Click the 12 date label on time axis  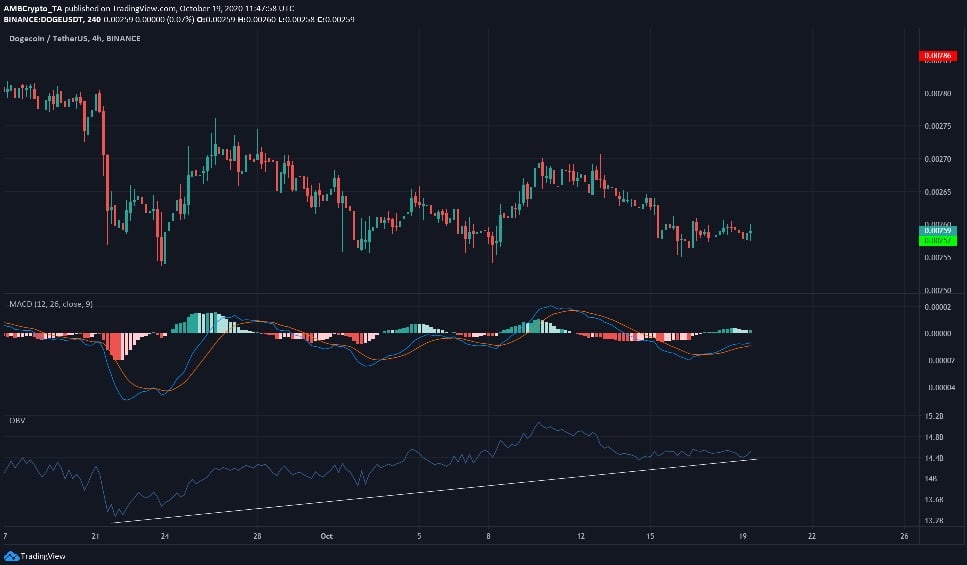coord(581,535)
